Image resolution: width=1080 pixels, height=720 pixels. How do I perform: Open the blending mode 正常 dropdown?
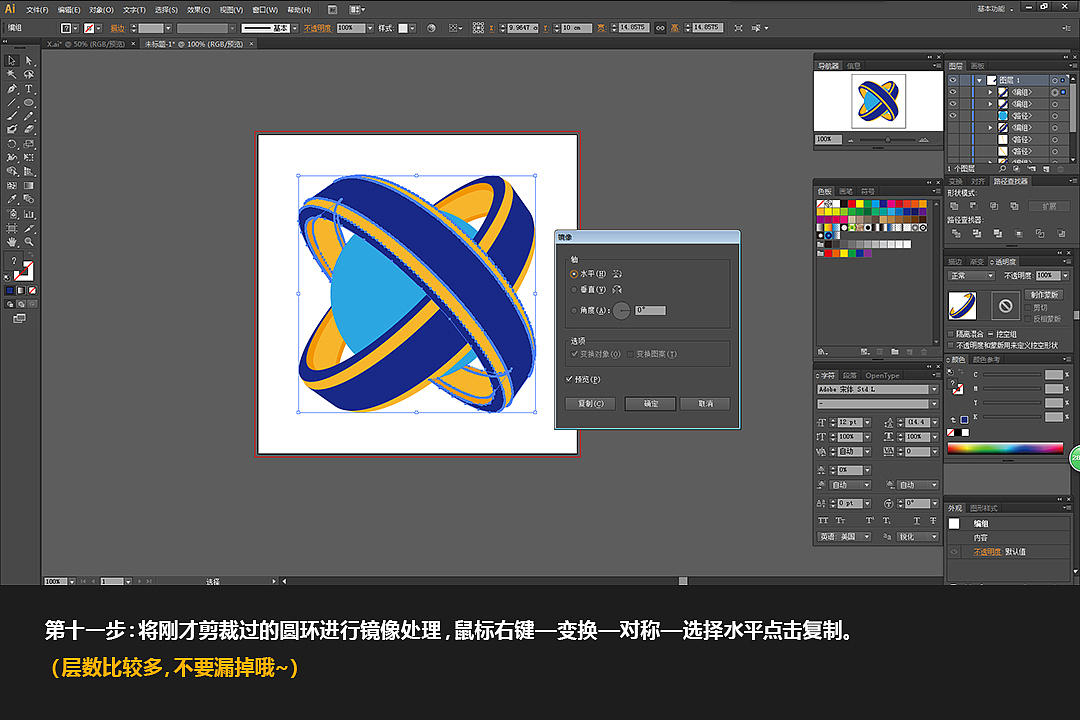point(971,276)
